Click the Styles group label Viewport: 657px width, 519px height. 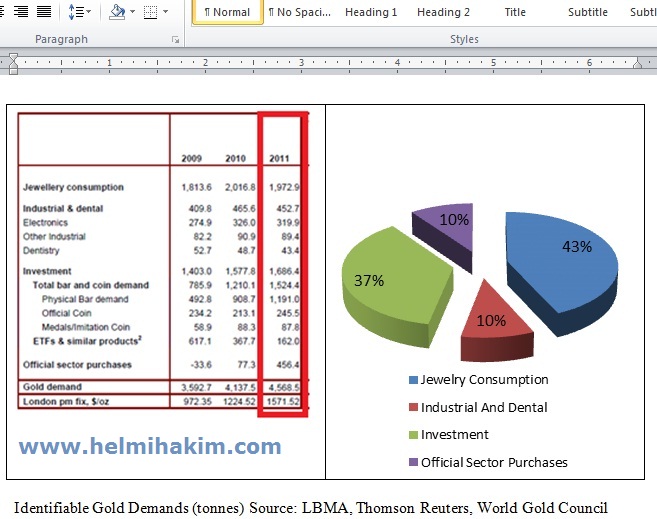(x=464, y=39)
